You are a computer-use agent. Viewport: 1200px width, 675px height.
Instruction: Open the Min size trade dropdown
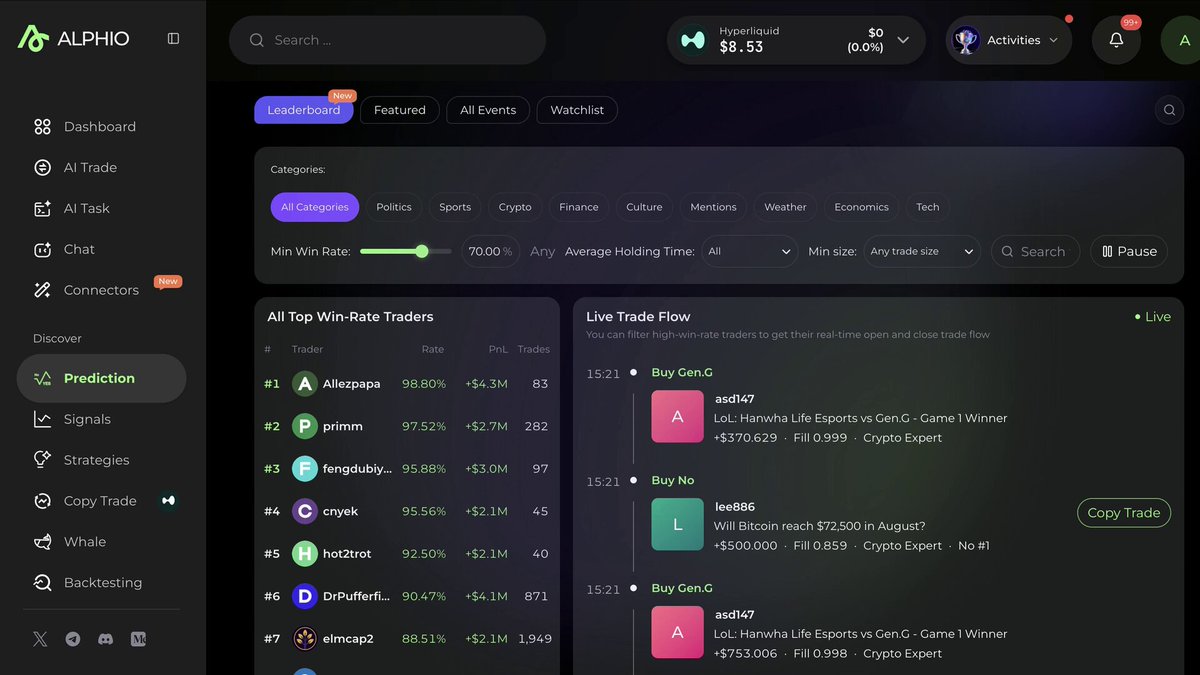click(922, 252)
